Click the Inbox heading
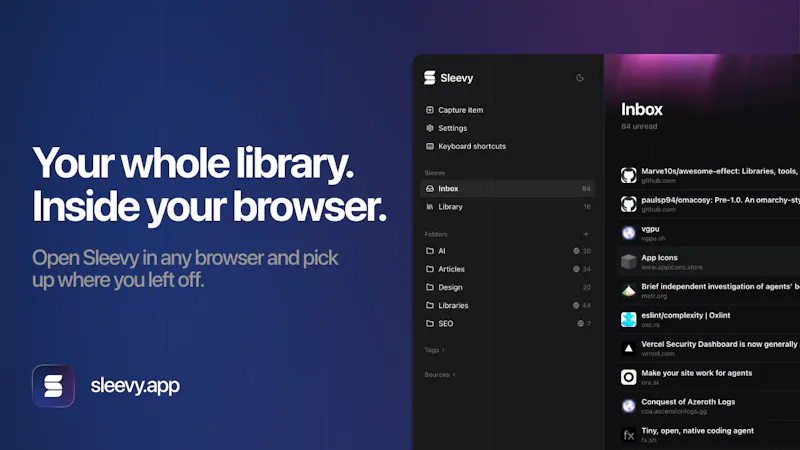This screenshot has height=450, width=800. tap(641, 109)
